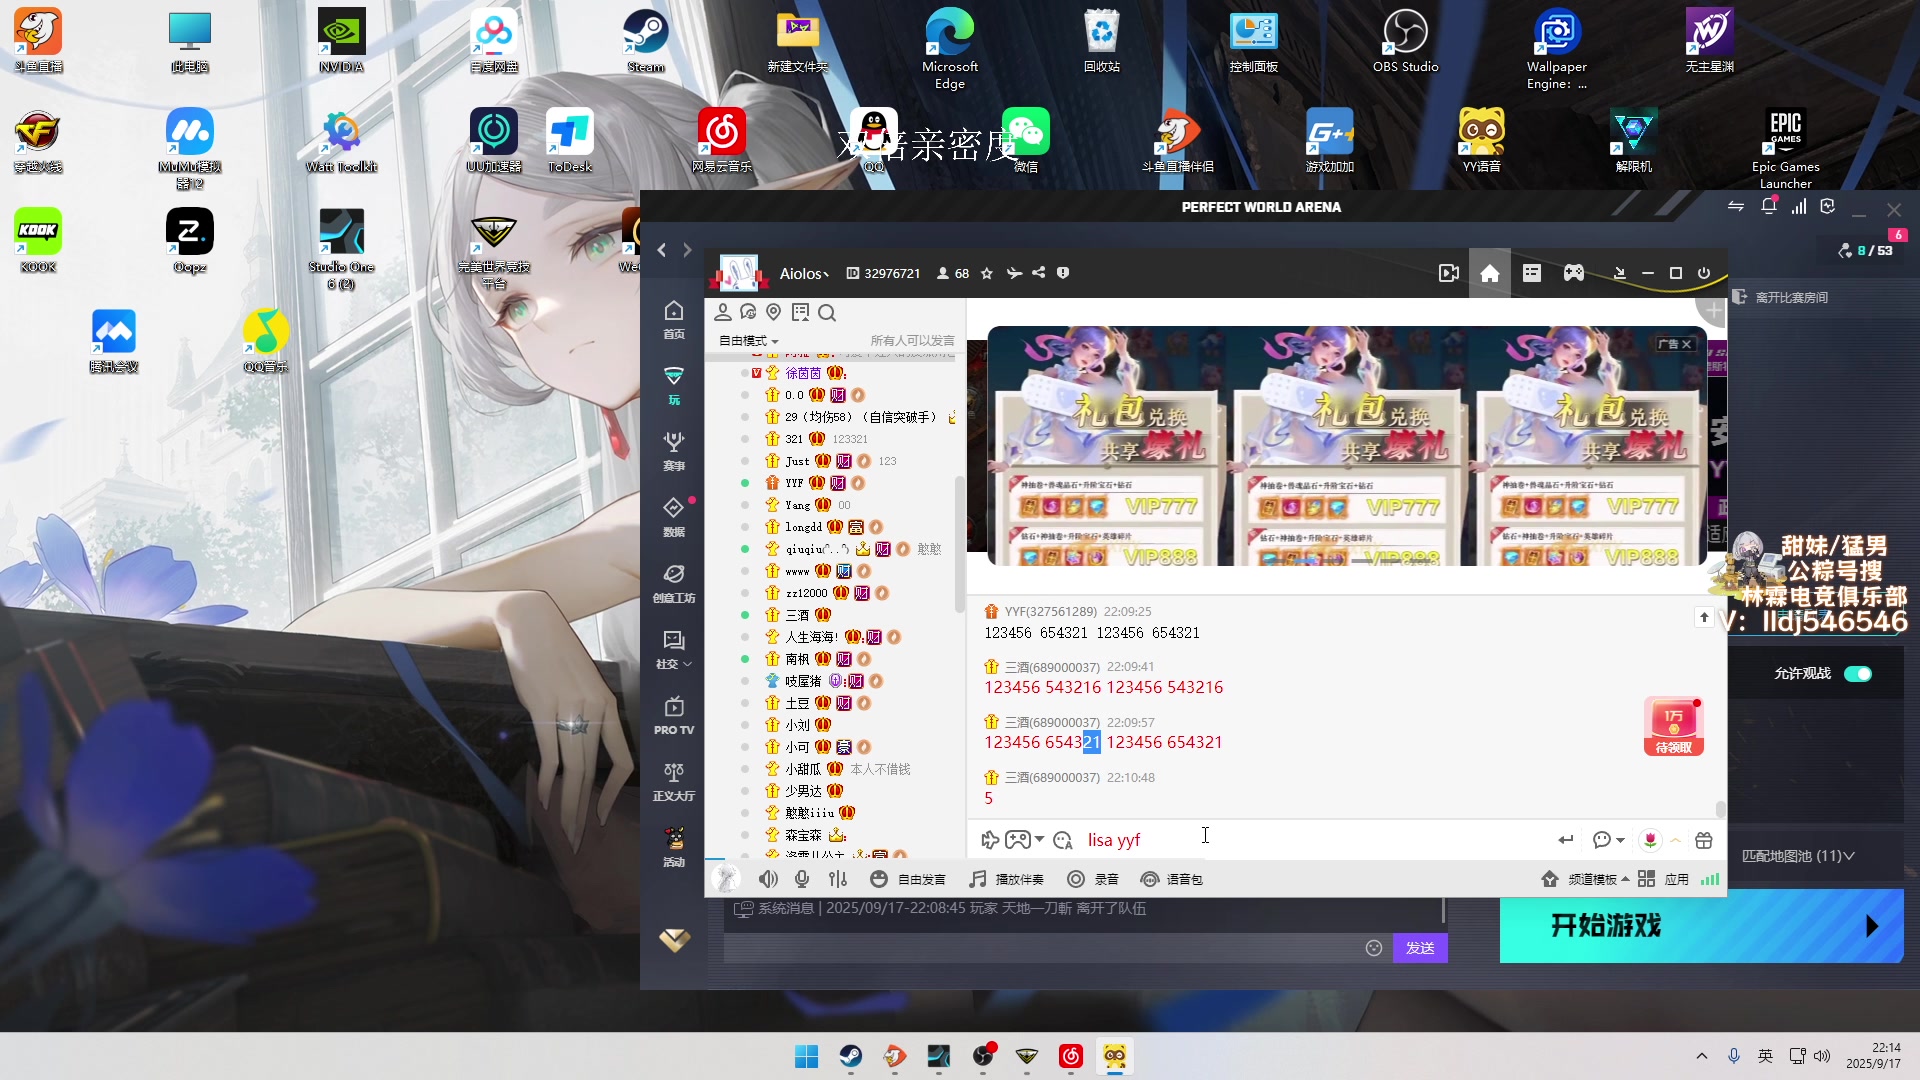Expand the 社交 menu in Perfect World sidebar
This screenshot has width=1920, height=1080.
pyautogui.click(x=674, y=650)
